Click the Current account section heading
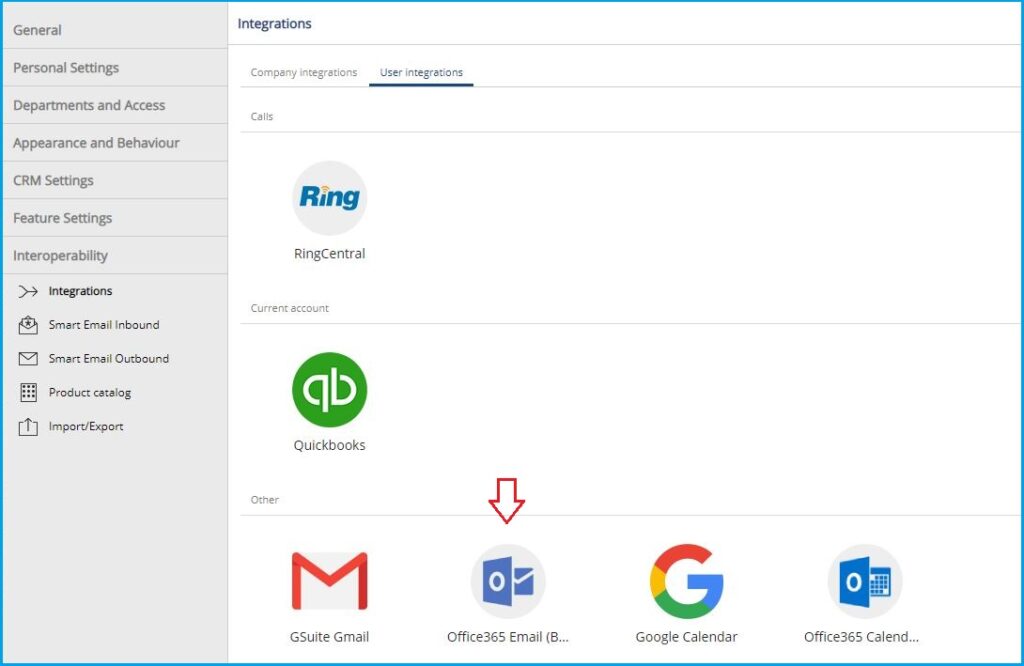The image size is (1024, 666). click(289, 308)
